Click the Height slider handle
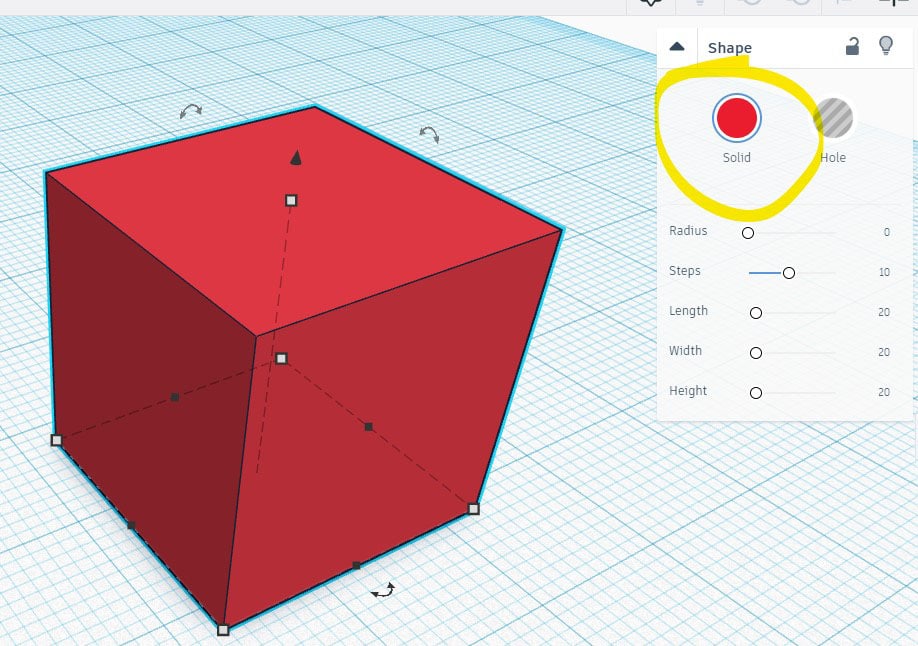The height and width of the screenshot is (646, 918). coord(756,393)
